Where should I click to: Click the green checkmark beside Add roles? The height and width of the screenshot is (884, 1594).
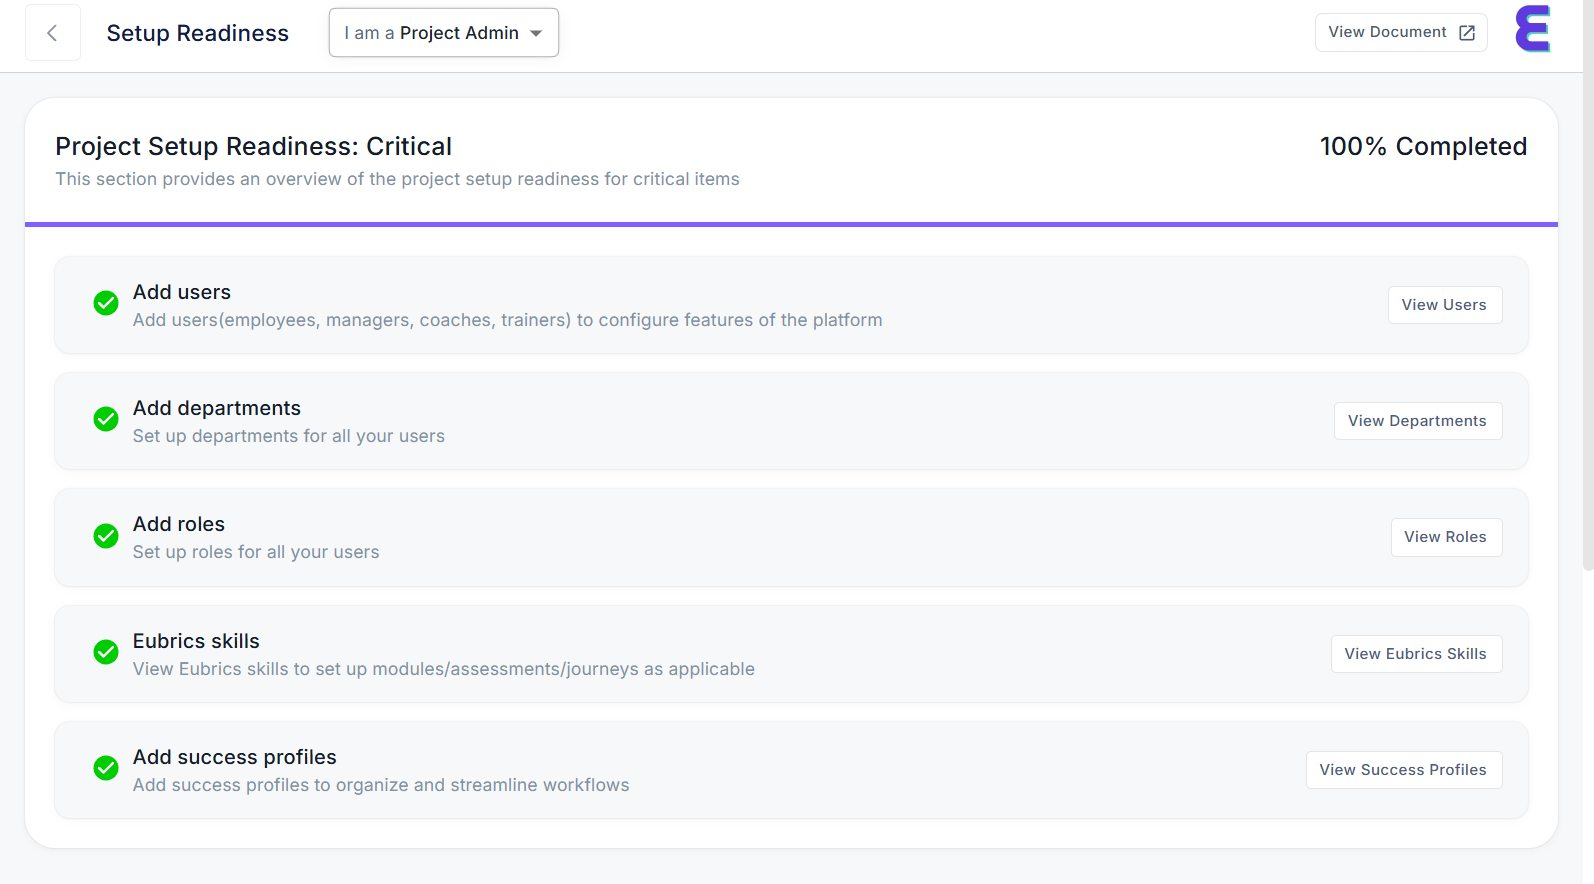coord(106,536)
